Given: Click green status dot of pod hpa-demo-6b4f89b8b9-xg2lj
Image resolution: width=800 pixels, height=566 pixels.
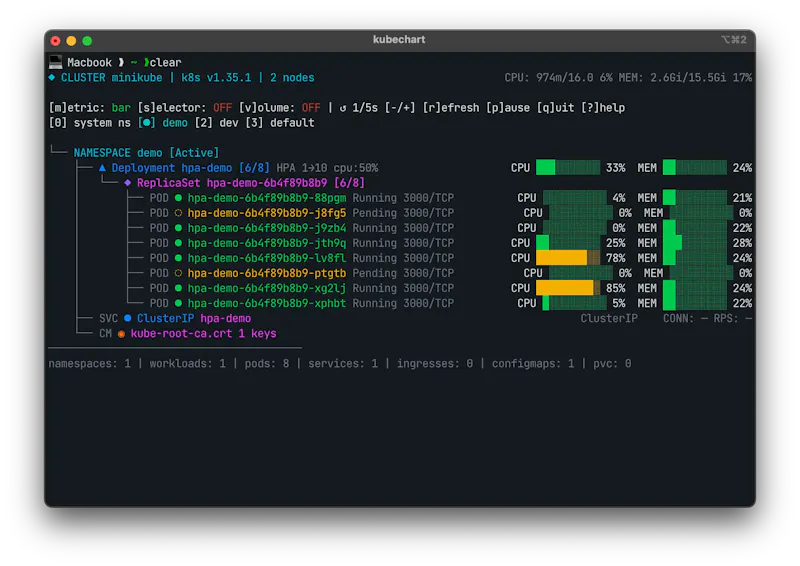Looking at the screenshot, I should (178, 288).
